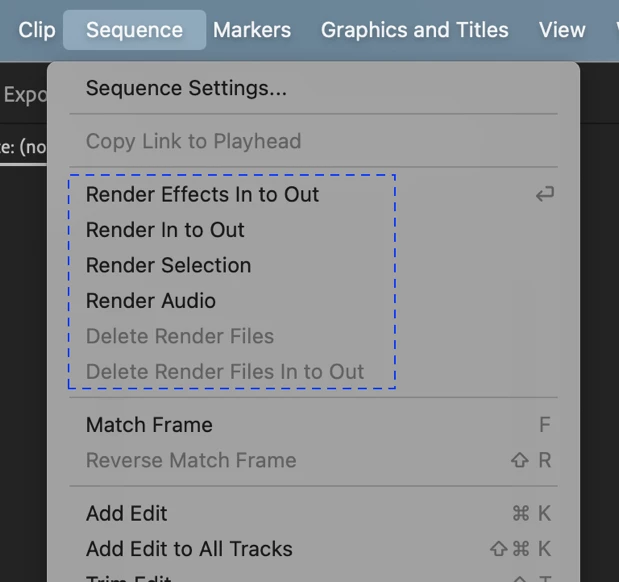Select Reverse Match Frame
The height and width of the screenshot is (582, 619).
pos(313,460)
